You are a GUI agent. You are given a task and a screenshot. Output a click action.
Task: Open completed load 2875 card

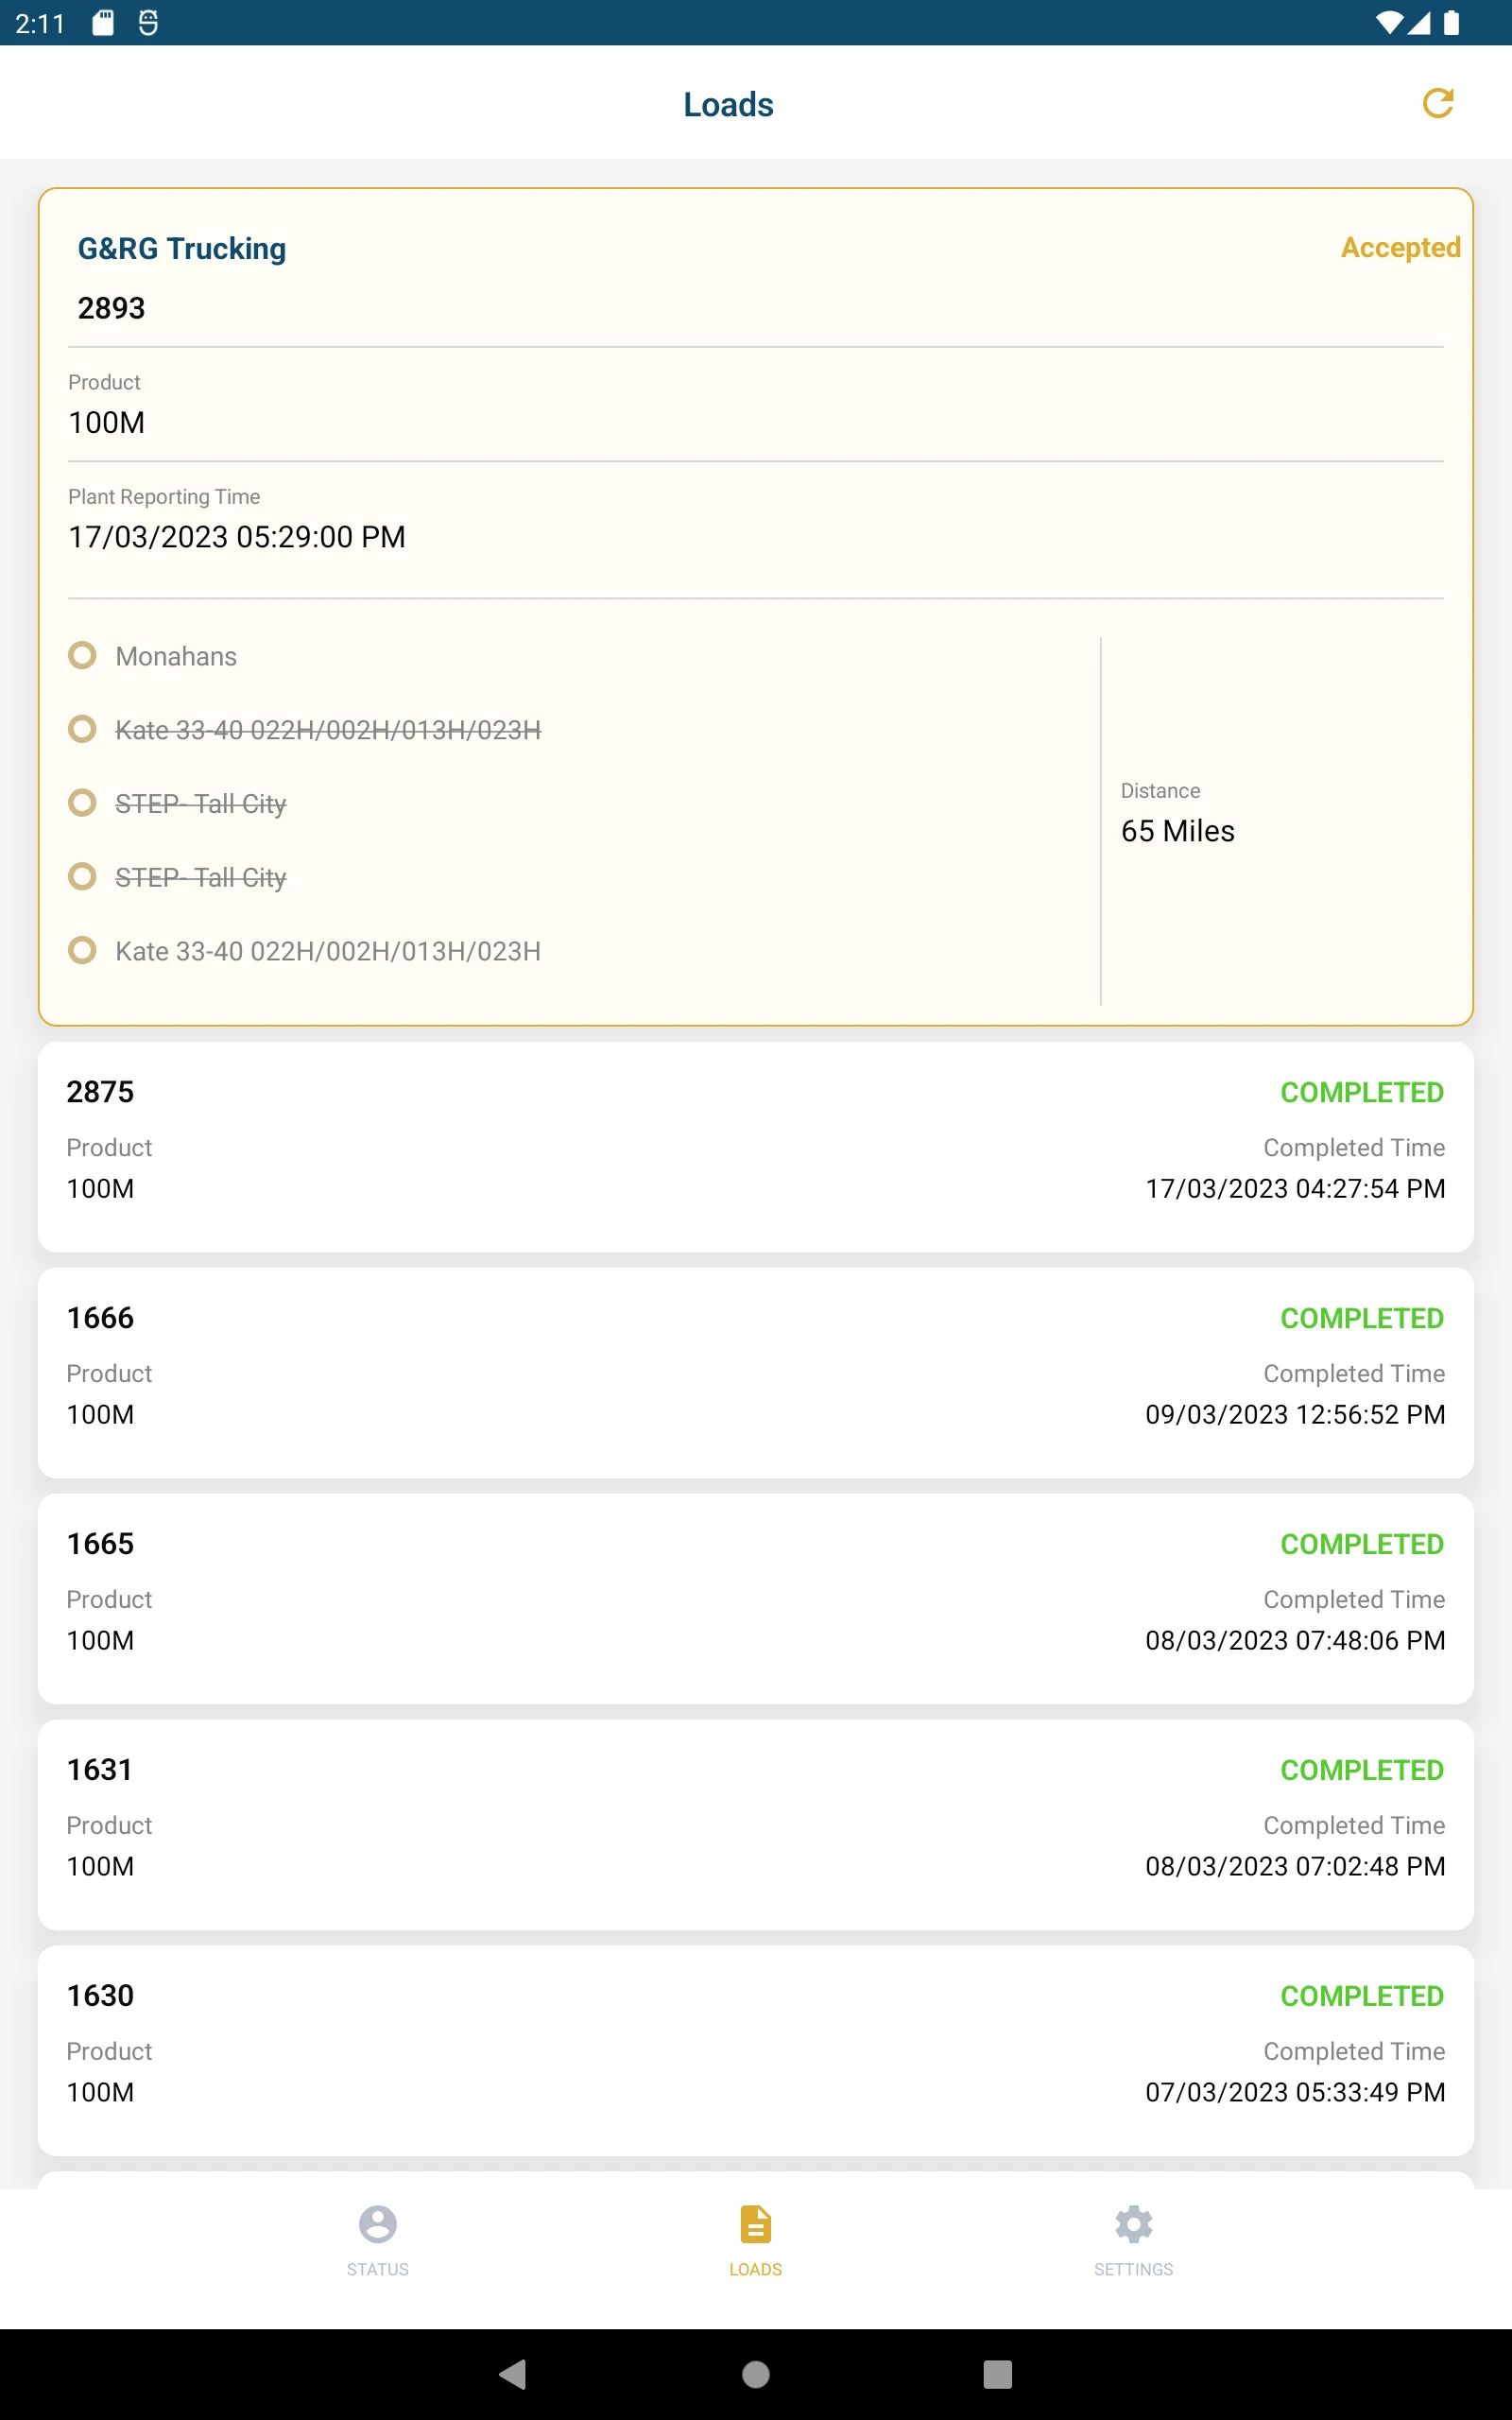756,1147
